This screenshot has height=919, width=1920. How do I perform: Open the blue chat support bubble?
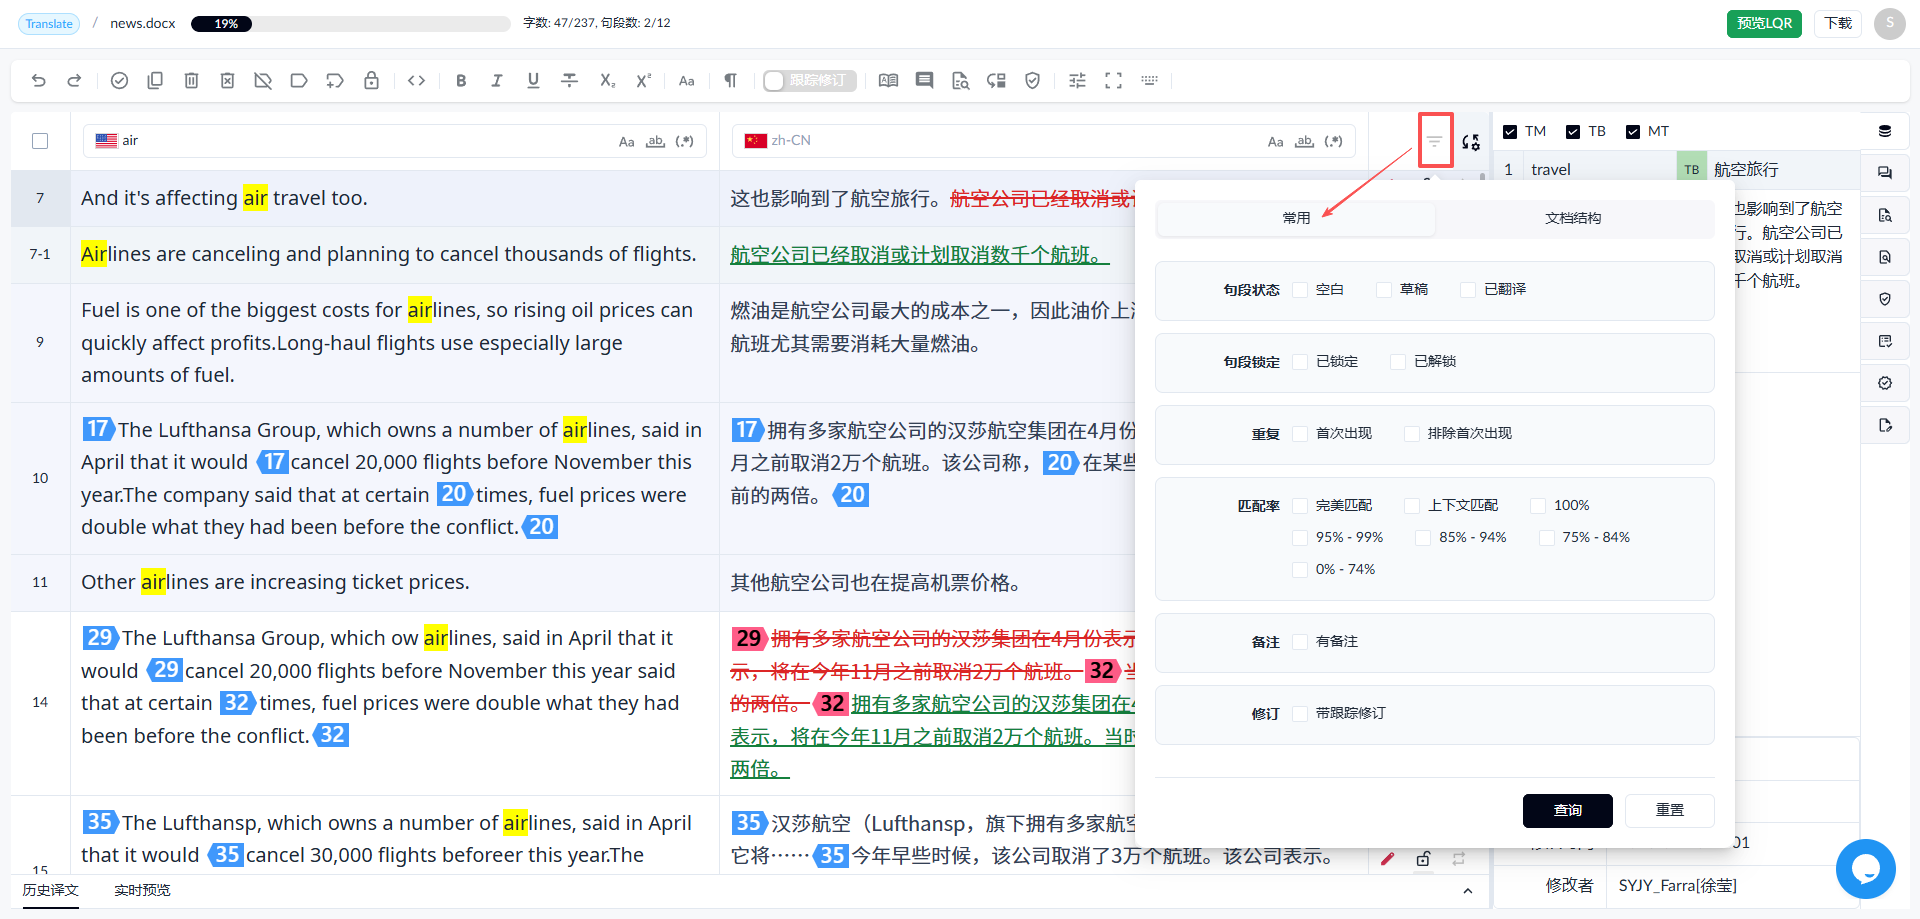1865,868
